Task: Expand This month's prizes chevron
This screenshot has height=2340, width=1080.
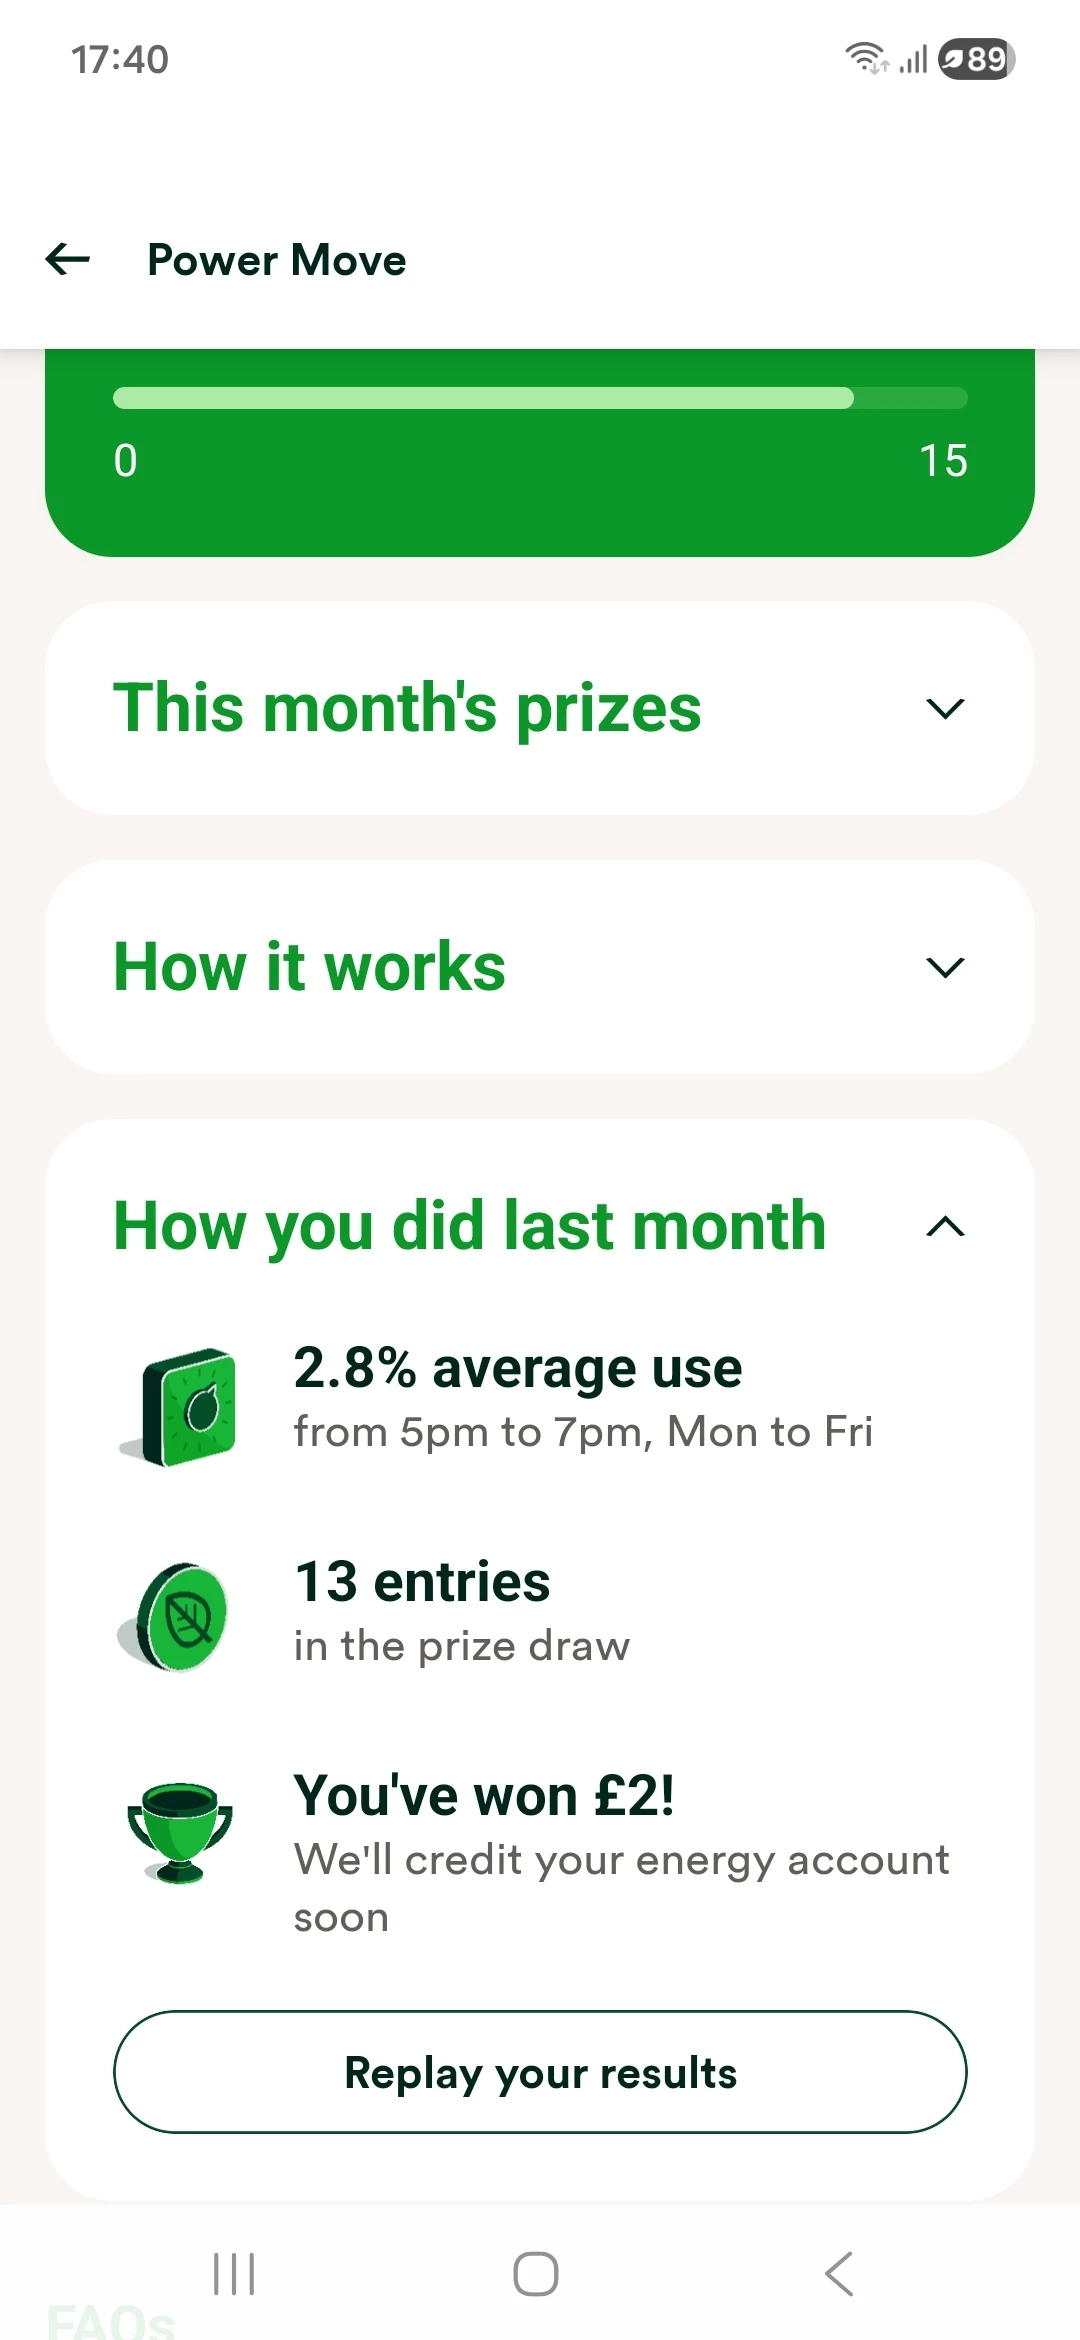Action: coord(945,708)
